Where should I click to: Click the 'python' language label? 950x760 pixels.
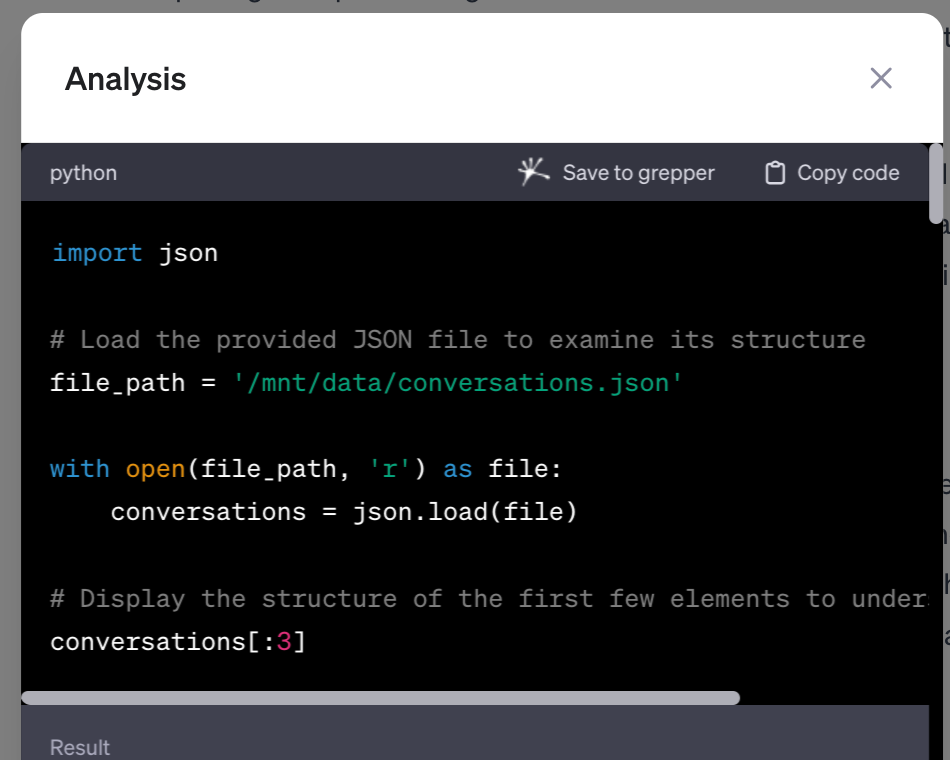pyautogui.click(x=83, y=173)
